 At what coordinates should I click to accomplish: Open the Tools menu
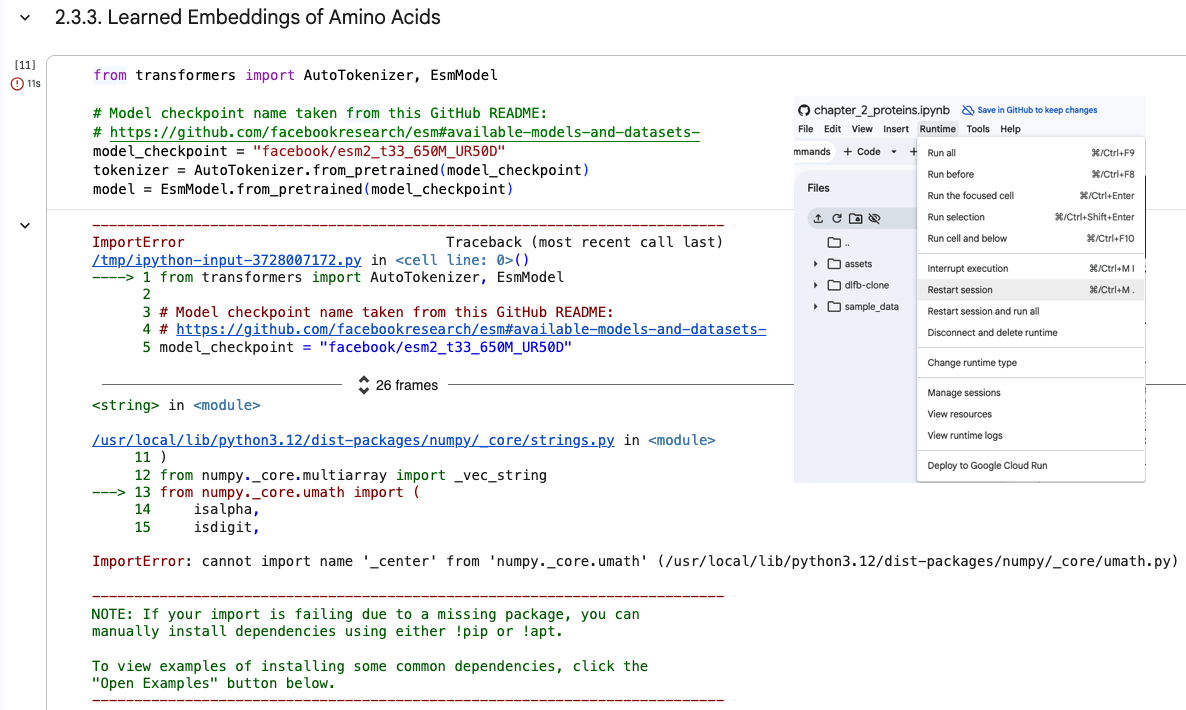977,129
